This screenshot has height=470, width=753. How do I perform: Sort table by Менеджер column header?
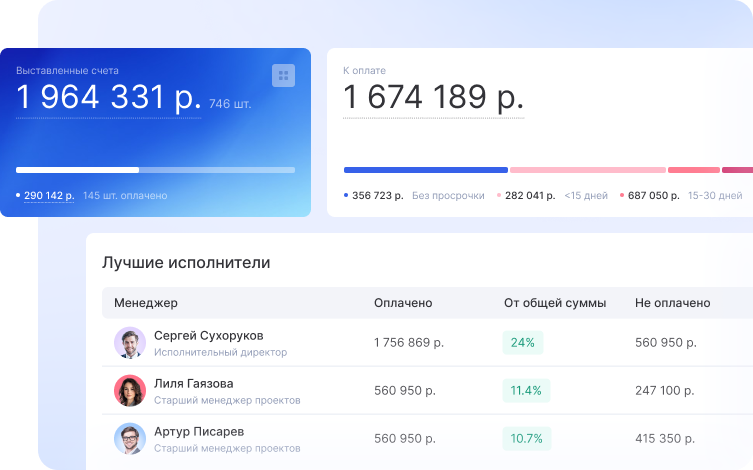coord(145,303)
